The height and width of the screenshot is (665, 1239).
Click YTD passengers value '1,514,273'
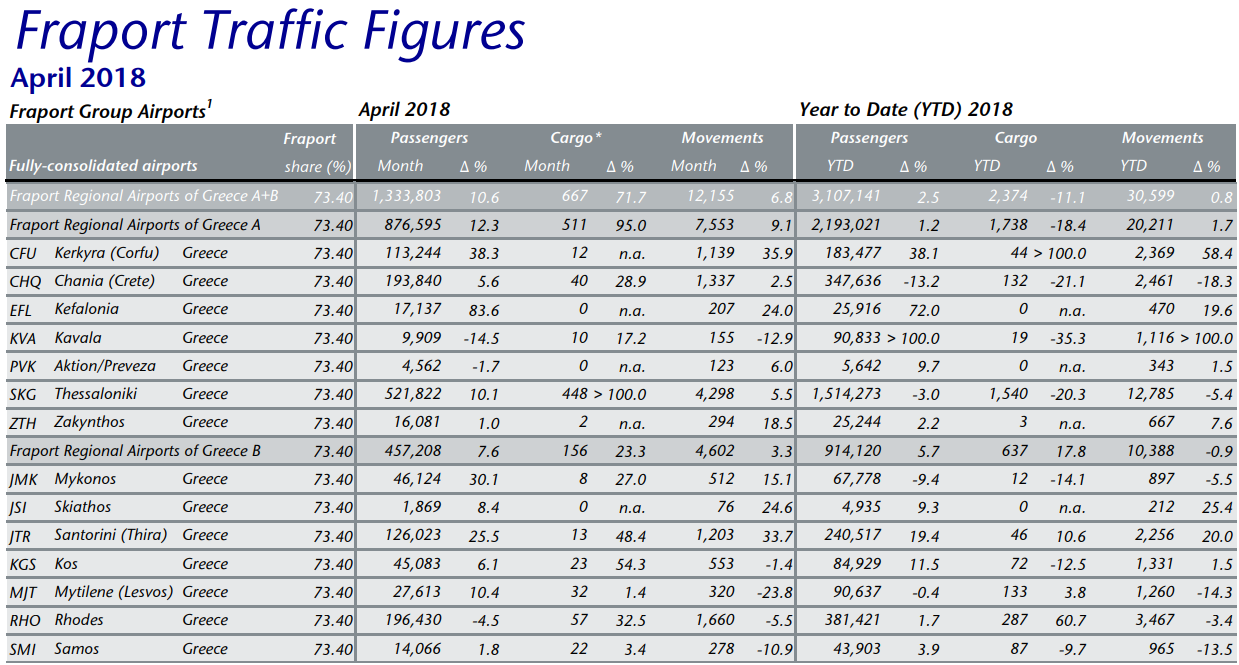point(846,394)
